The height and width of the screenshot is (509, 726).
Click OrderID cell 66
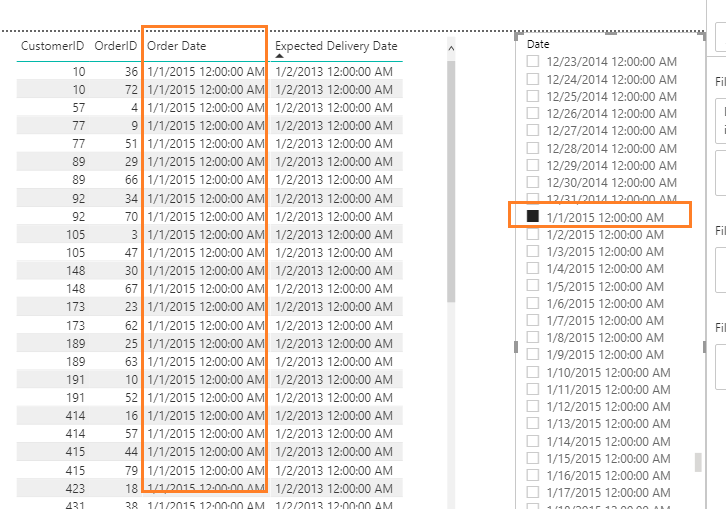pyautogui.click(x=131, y=180)
